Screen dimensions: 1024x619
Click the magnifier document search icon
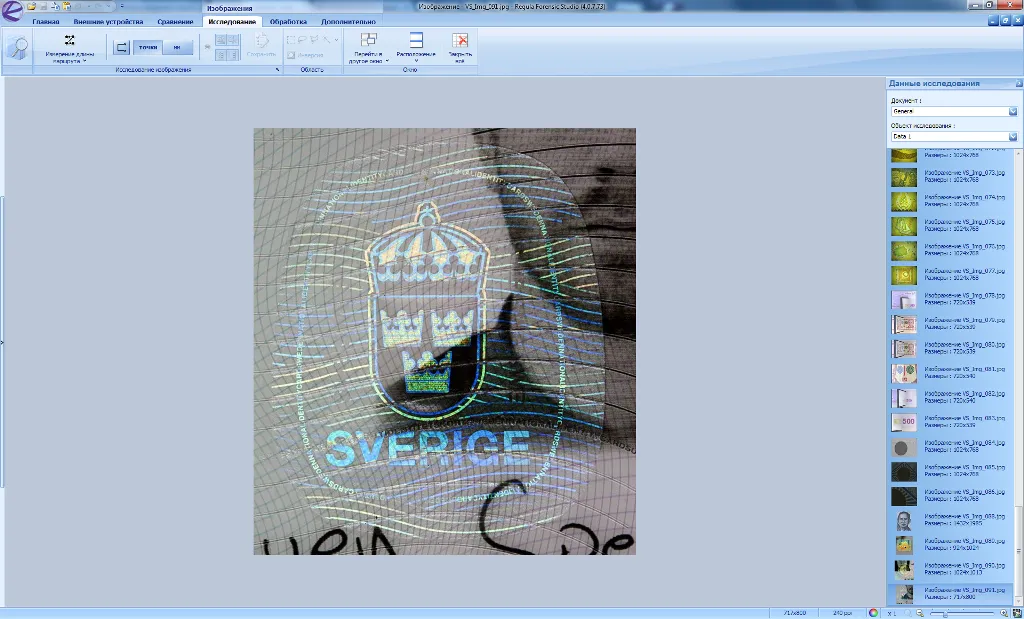(17, 50)
